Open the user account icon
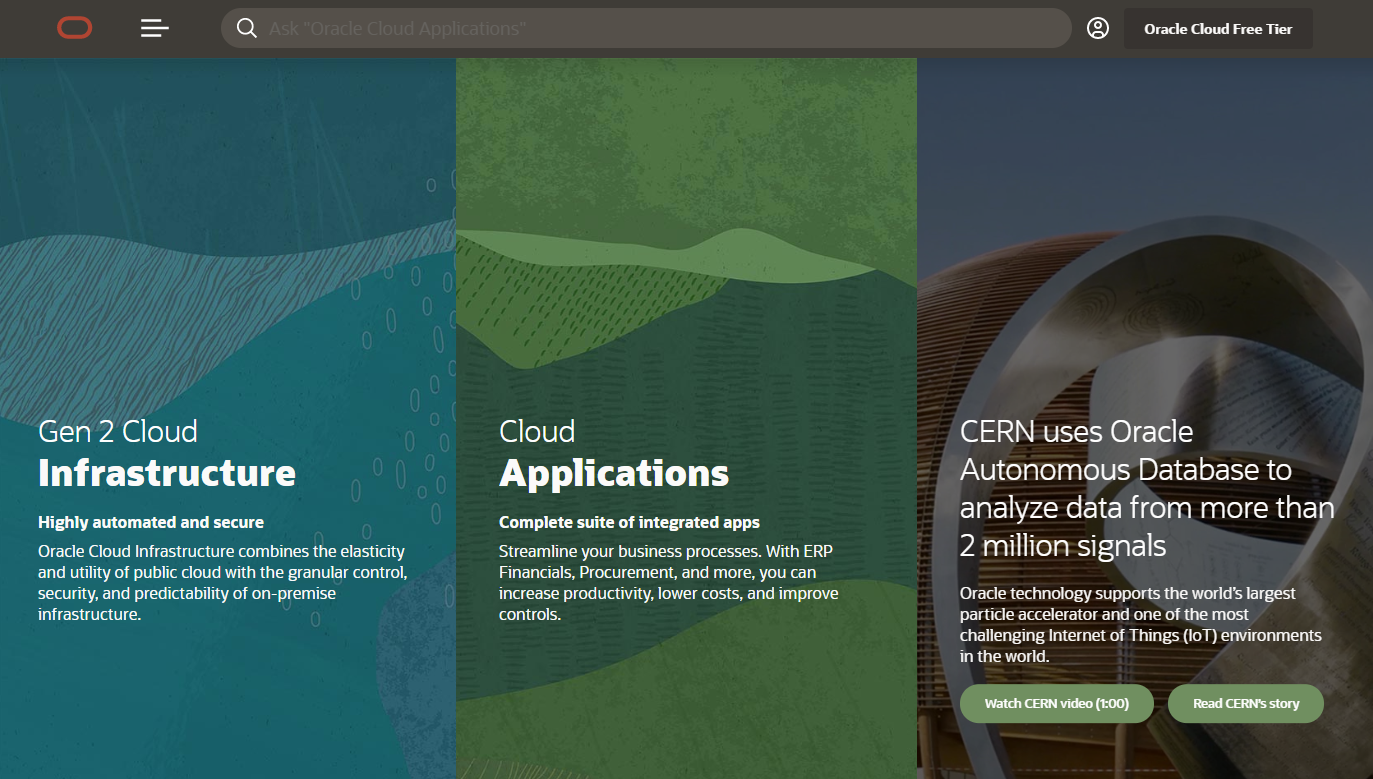The height and width of the screenshot is (779, 1373). pyautogui.click(x=1098, y=28)
